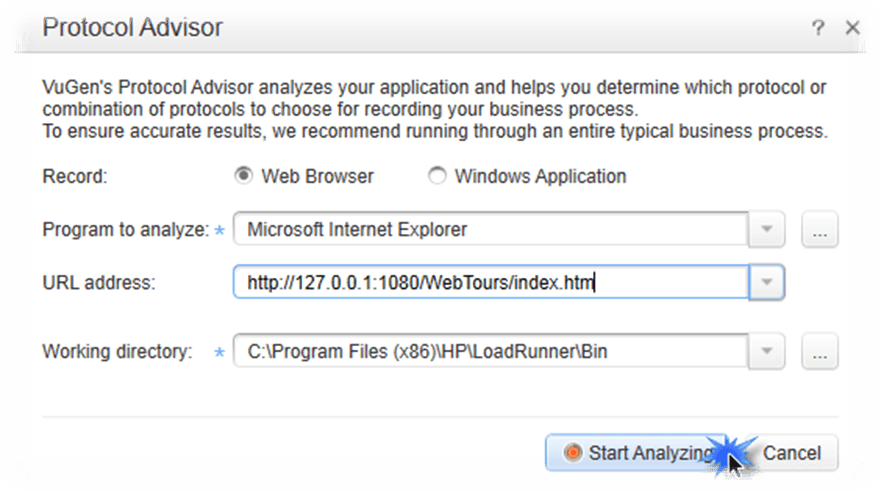
Task: Select the Windows Application radio button
Action: [437, 176]
